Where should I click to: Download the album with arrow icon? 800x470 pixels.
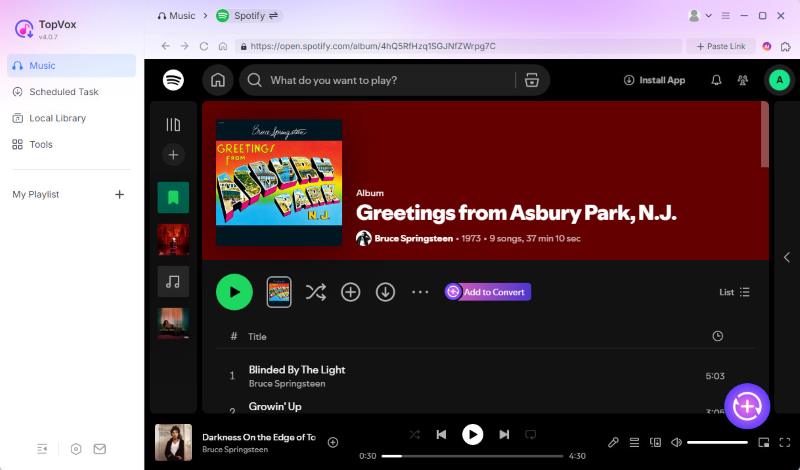tap(385, 292)
